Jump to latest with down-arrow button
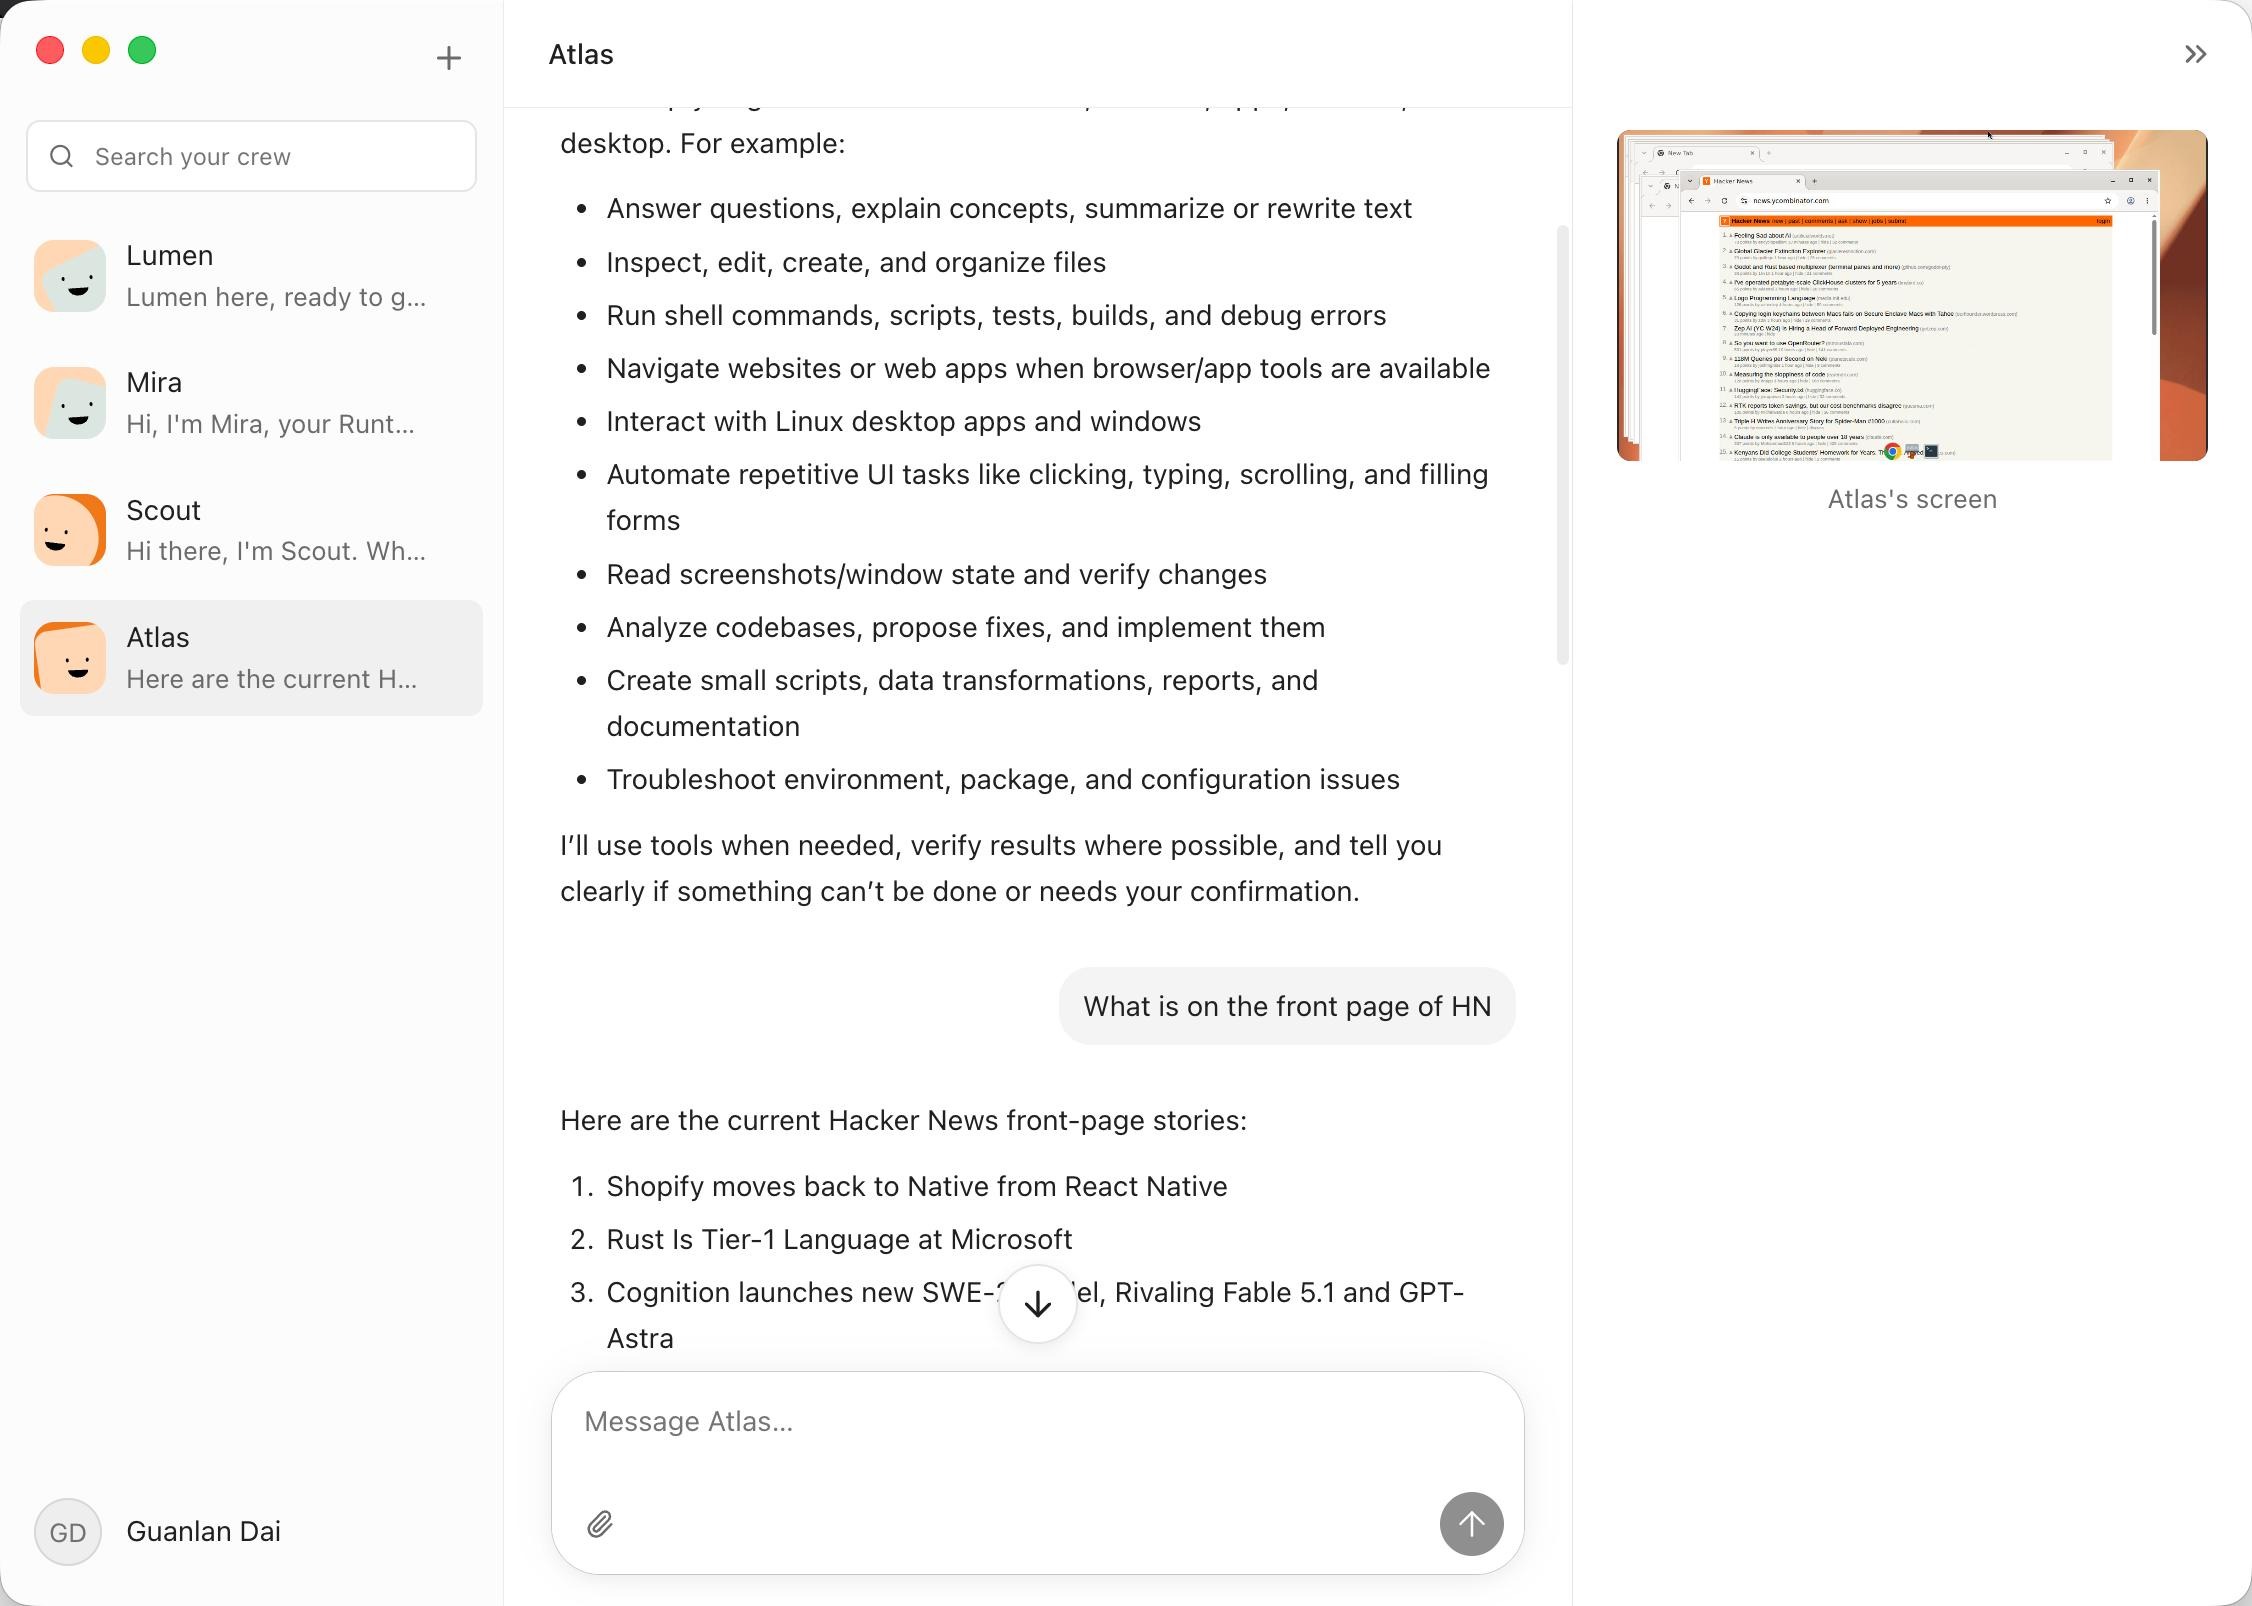The image size is (2252, 1606). click(1038, 1304)
